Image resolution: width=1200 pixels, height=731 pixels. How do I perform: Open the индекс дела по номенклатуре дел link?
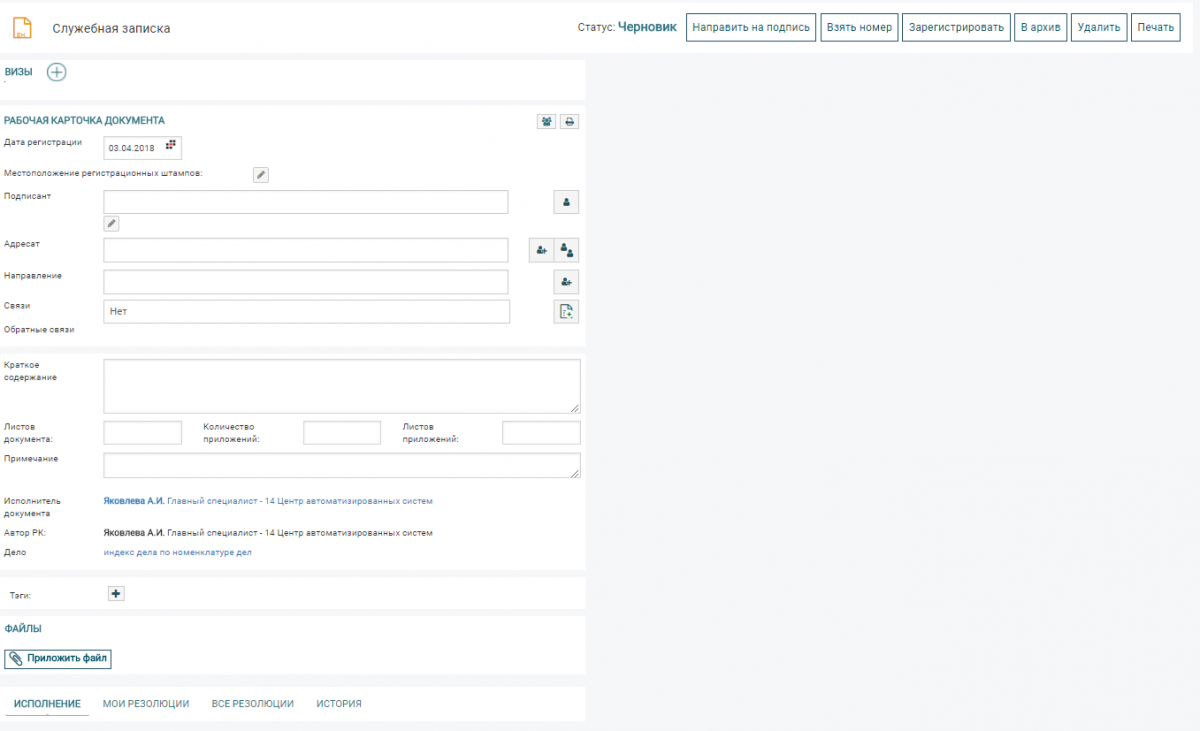tap(178, 552)
